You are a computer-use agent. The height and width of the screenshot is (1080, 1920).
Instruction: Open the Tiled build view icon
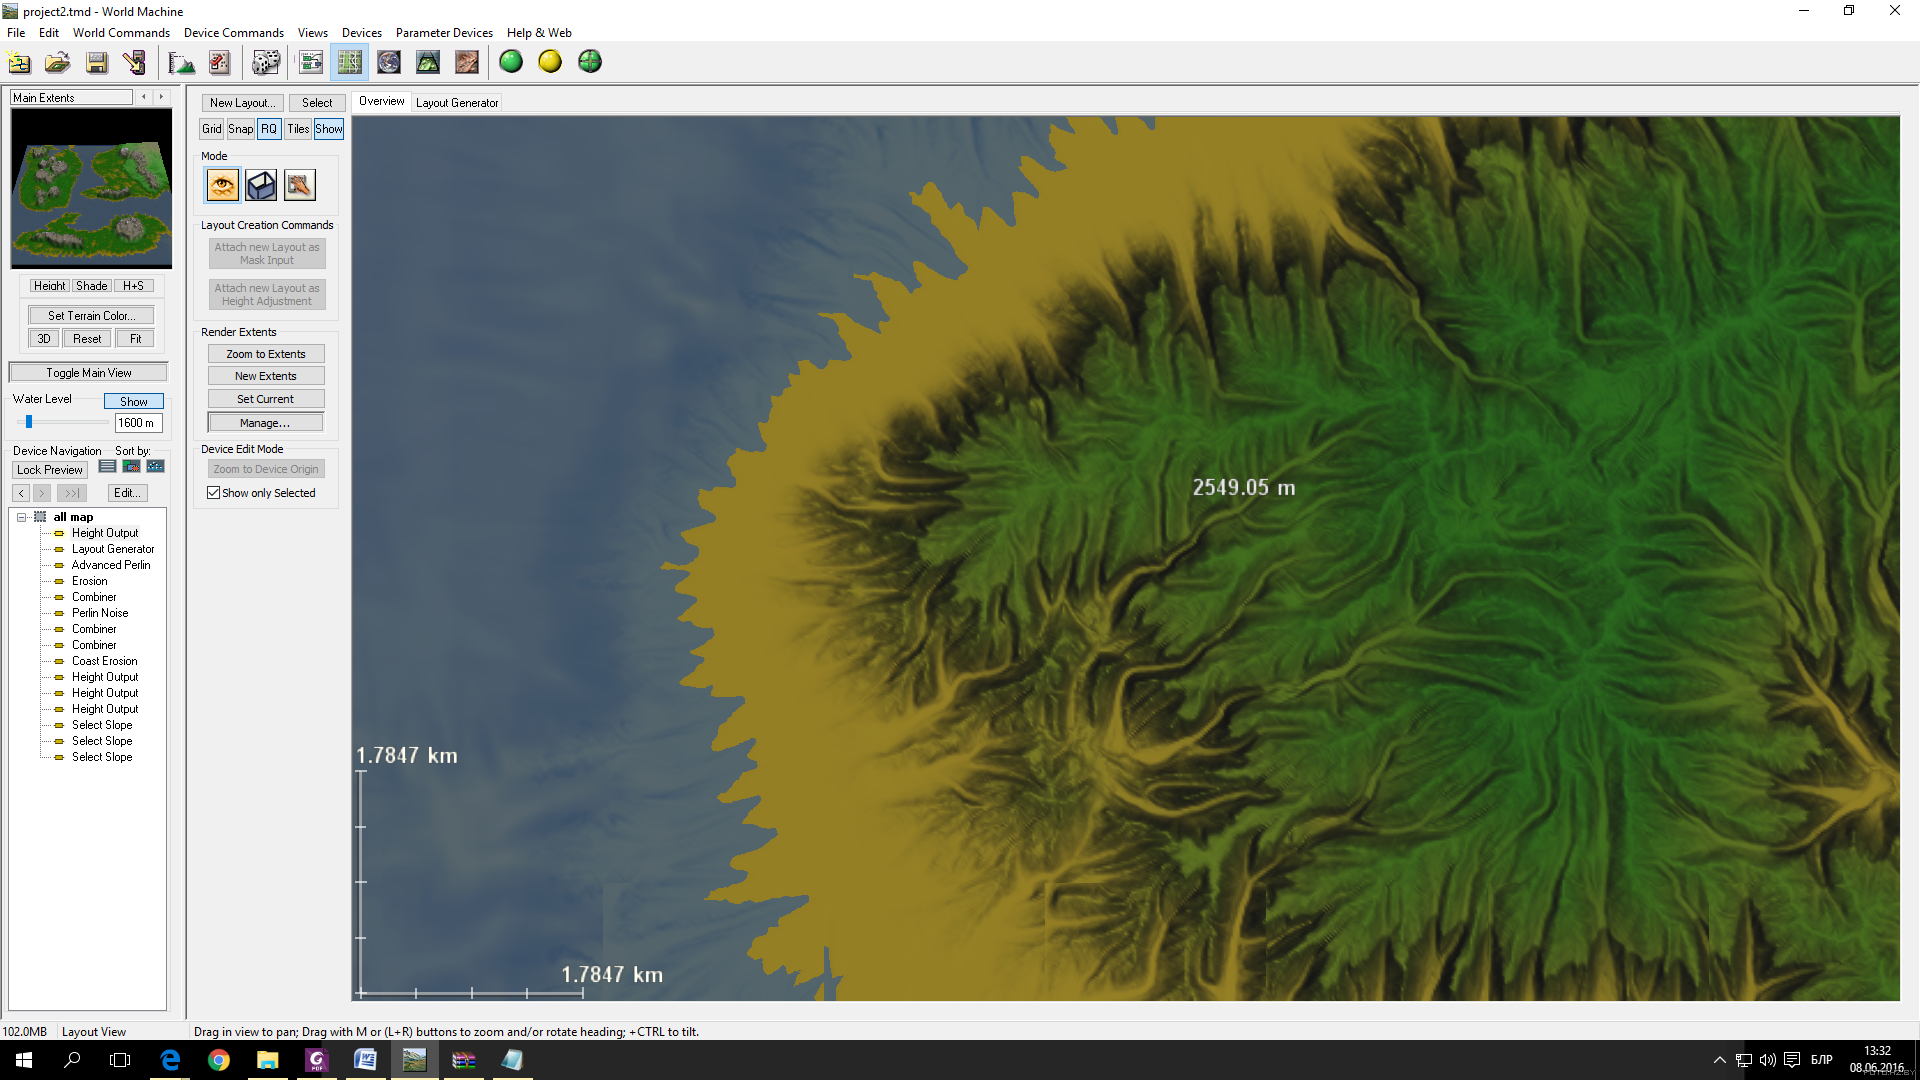coord(467,62)
